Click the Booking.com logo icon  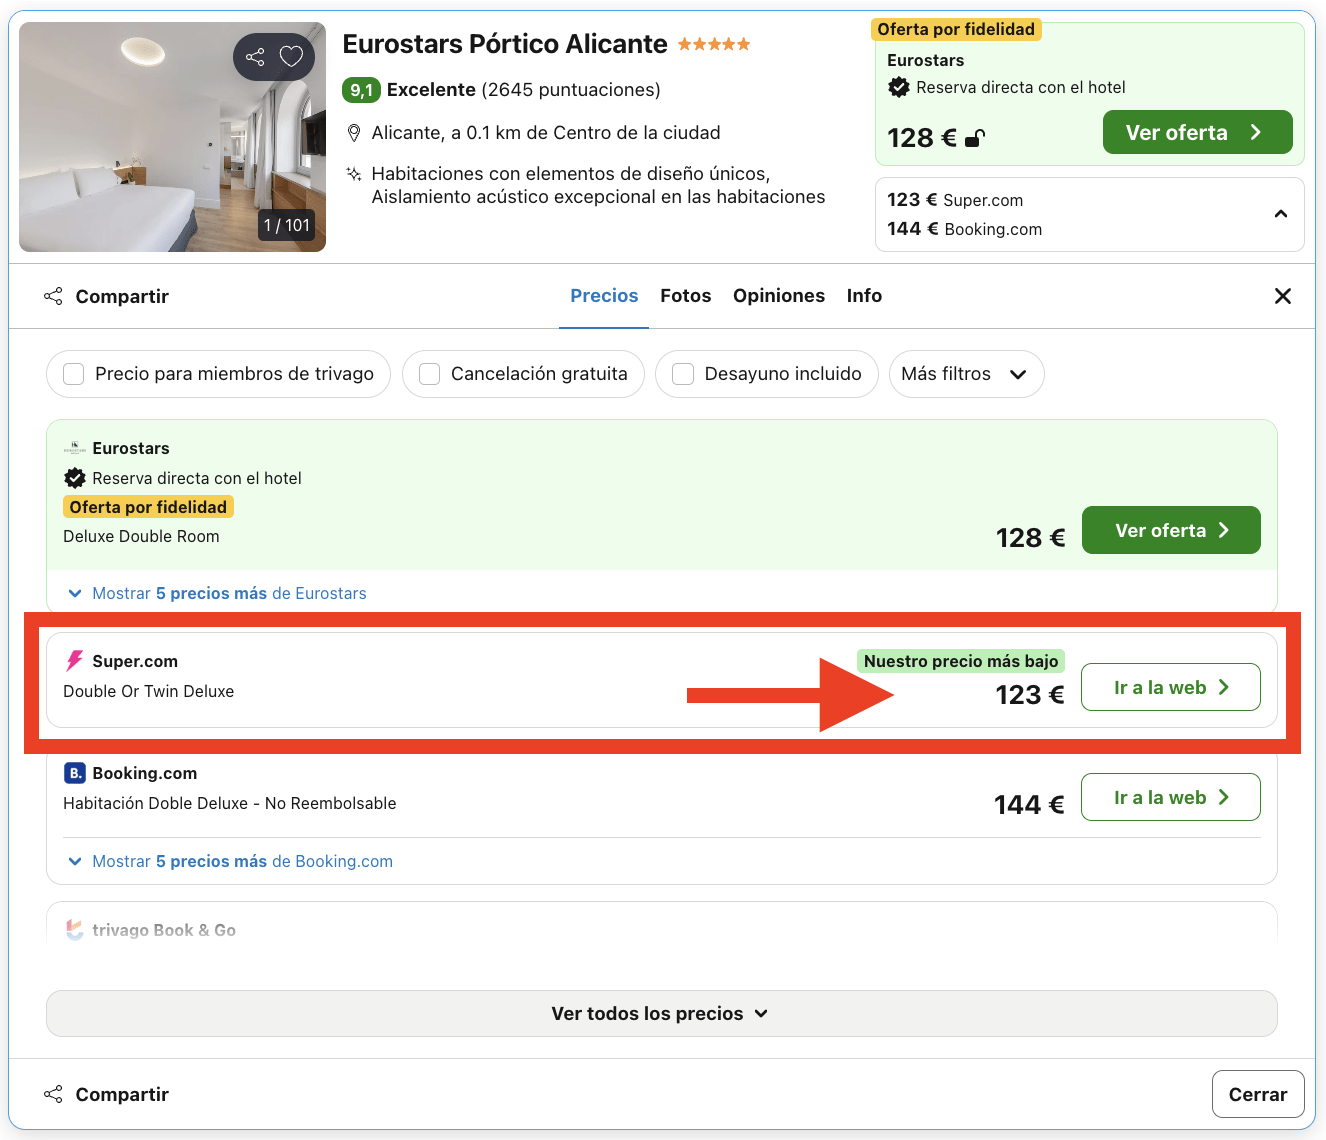point(74,773)
